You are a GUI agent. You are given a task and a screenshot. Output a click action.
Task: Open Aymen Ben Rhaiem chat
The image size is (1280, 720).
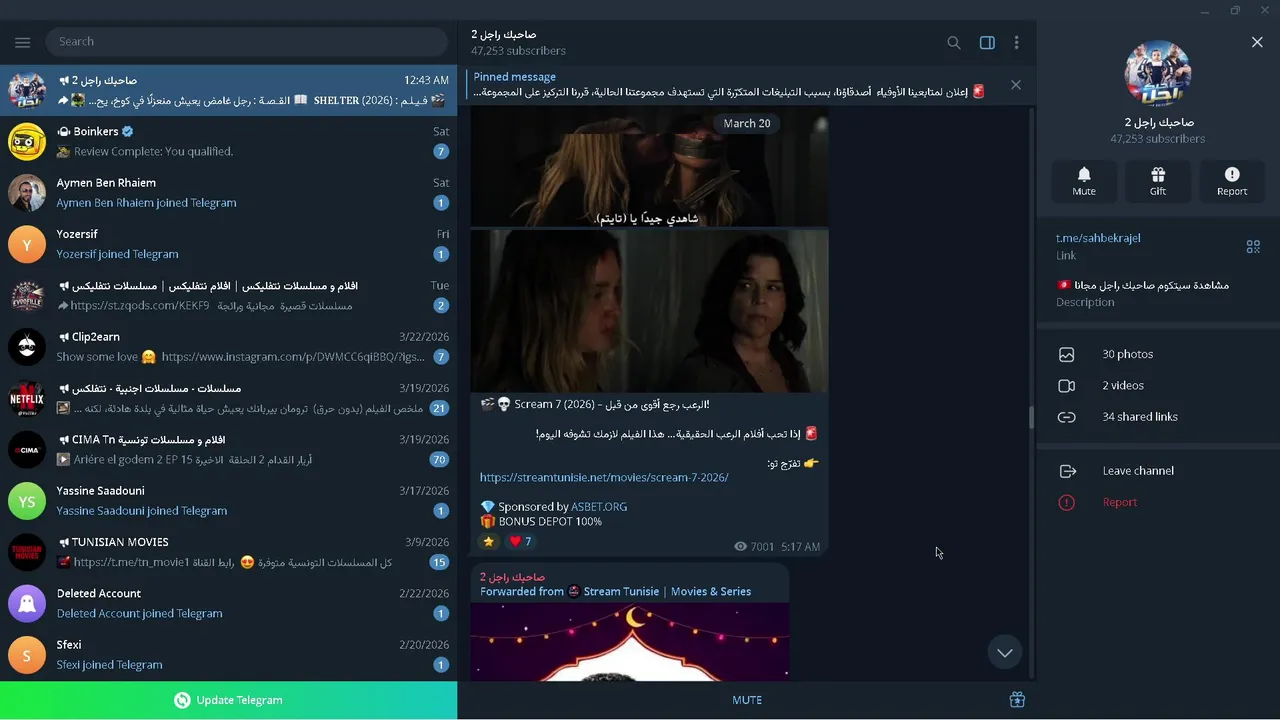point(228,193)
